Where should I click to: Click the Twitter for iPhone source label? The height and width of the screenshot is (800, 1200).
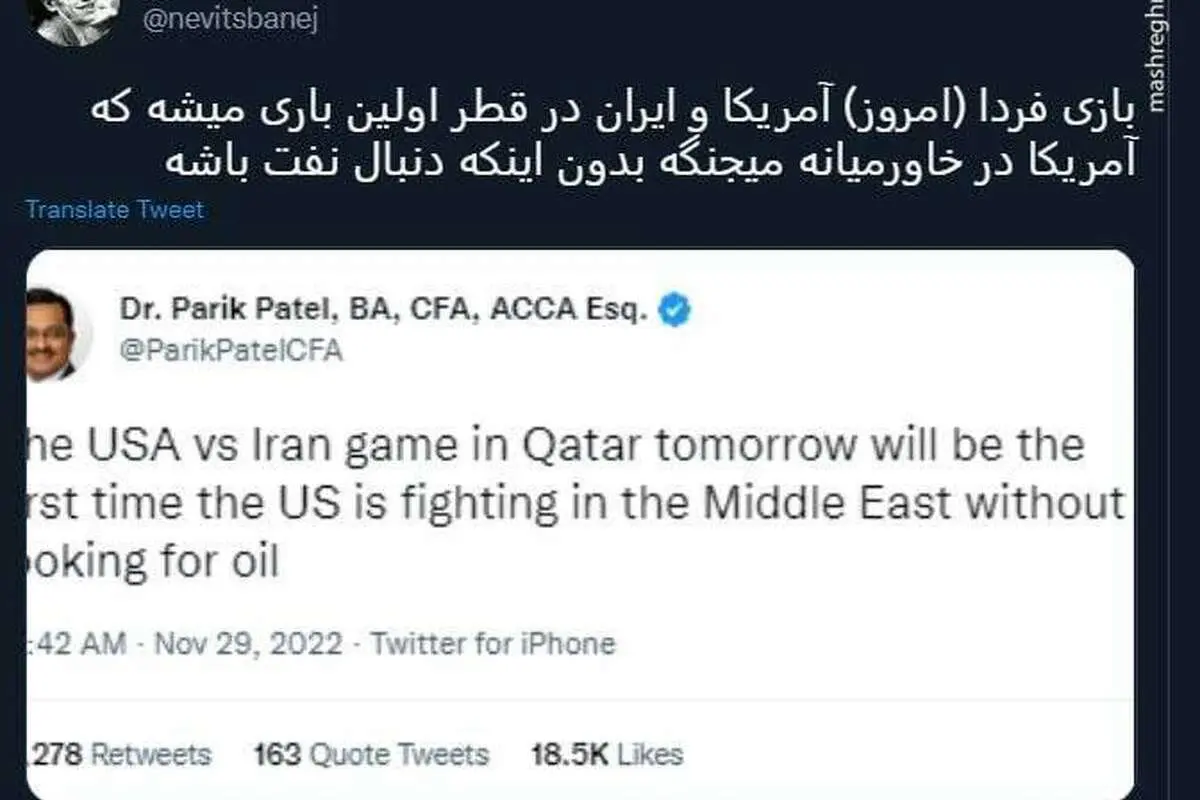point(493,643)
